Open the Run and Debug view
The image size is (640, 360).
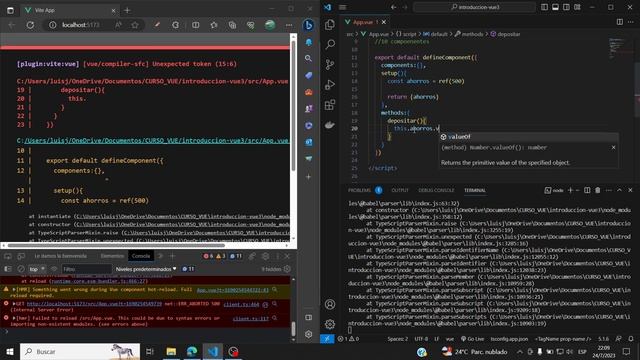coord(330,84)
